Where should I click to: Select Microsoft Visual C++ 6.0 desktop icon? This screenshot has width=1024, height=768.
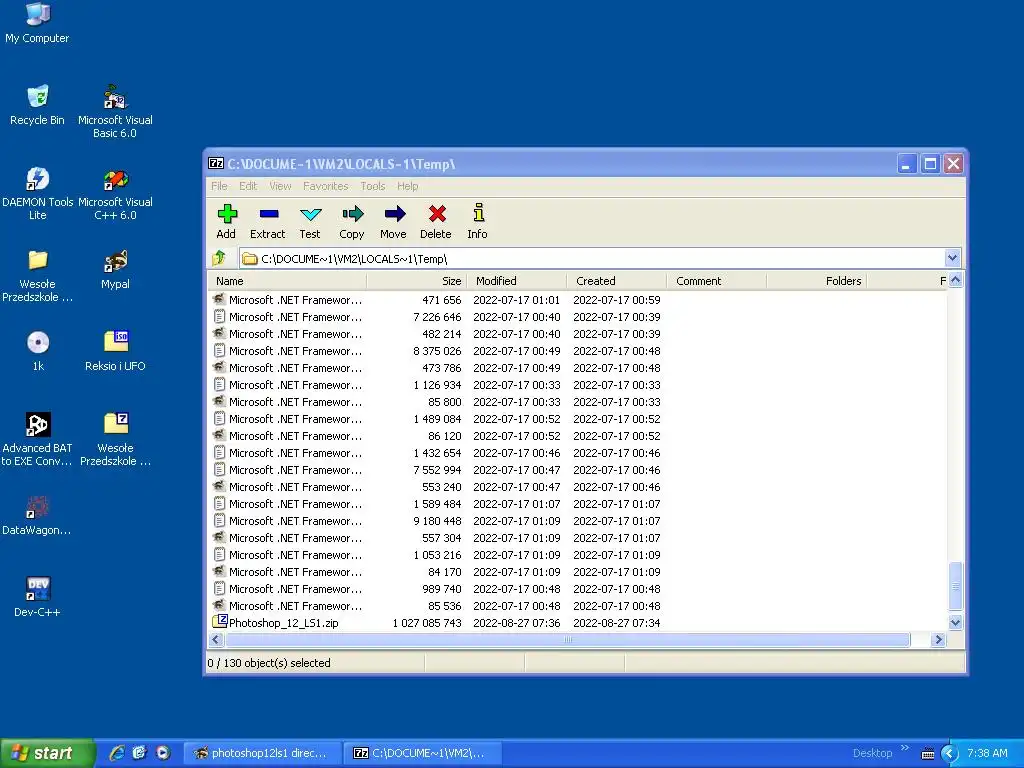(115, 193)
